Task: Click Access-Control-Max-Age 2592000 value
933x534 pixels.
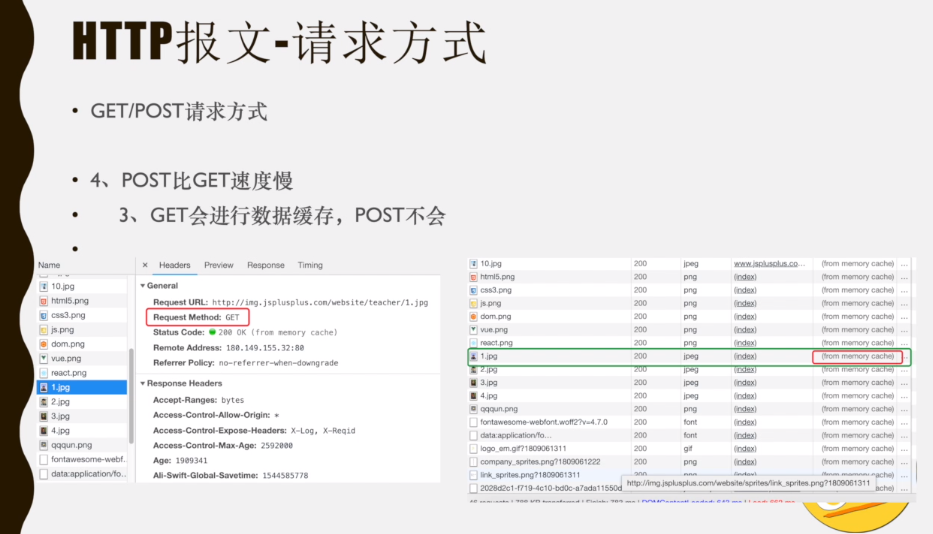Action: (277, 445)
